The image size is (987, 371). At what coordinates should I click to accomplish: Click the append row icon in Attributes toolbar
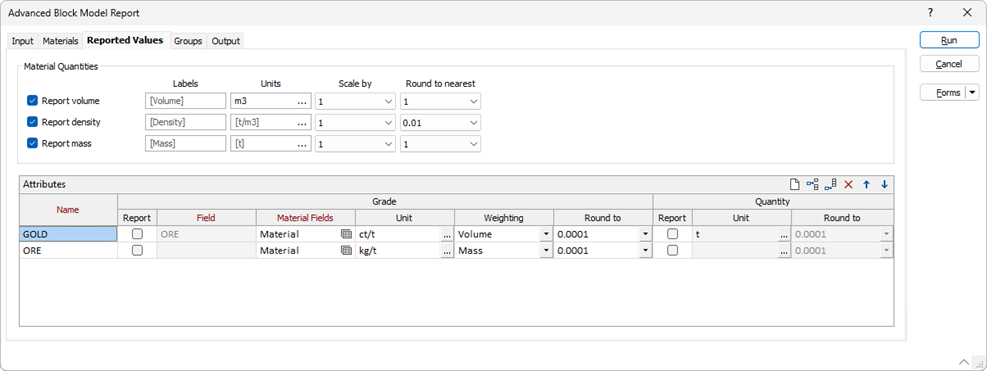[830, 185]
